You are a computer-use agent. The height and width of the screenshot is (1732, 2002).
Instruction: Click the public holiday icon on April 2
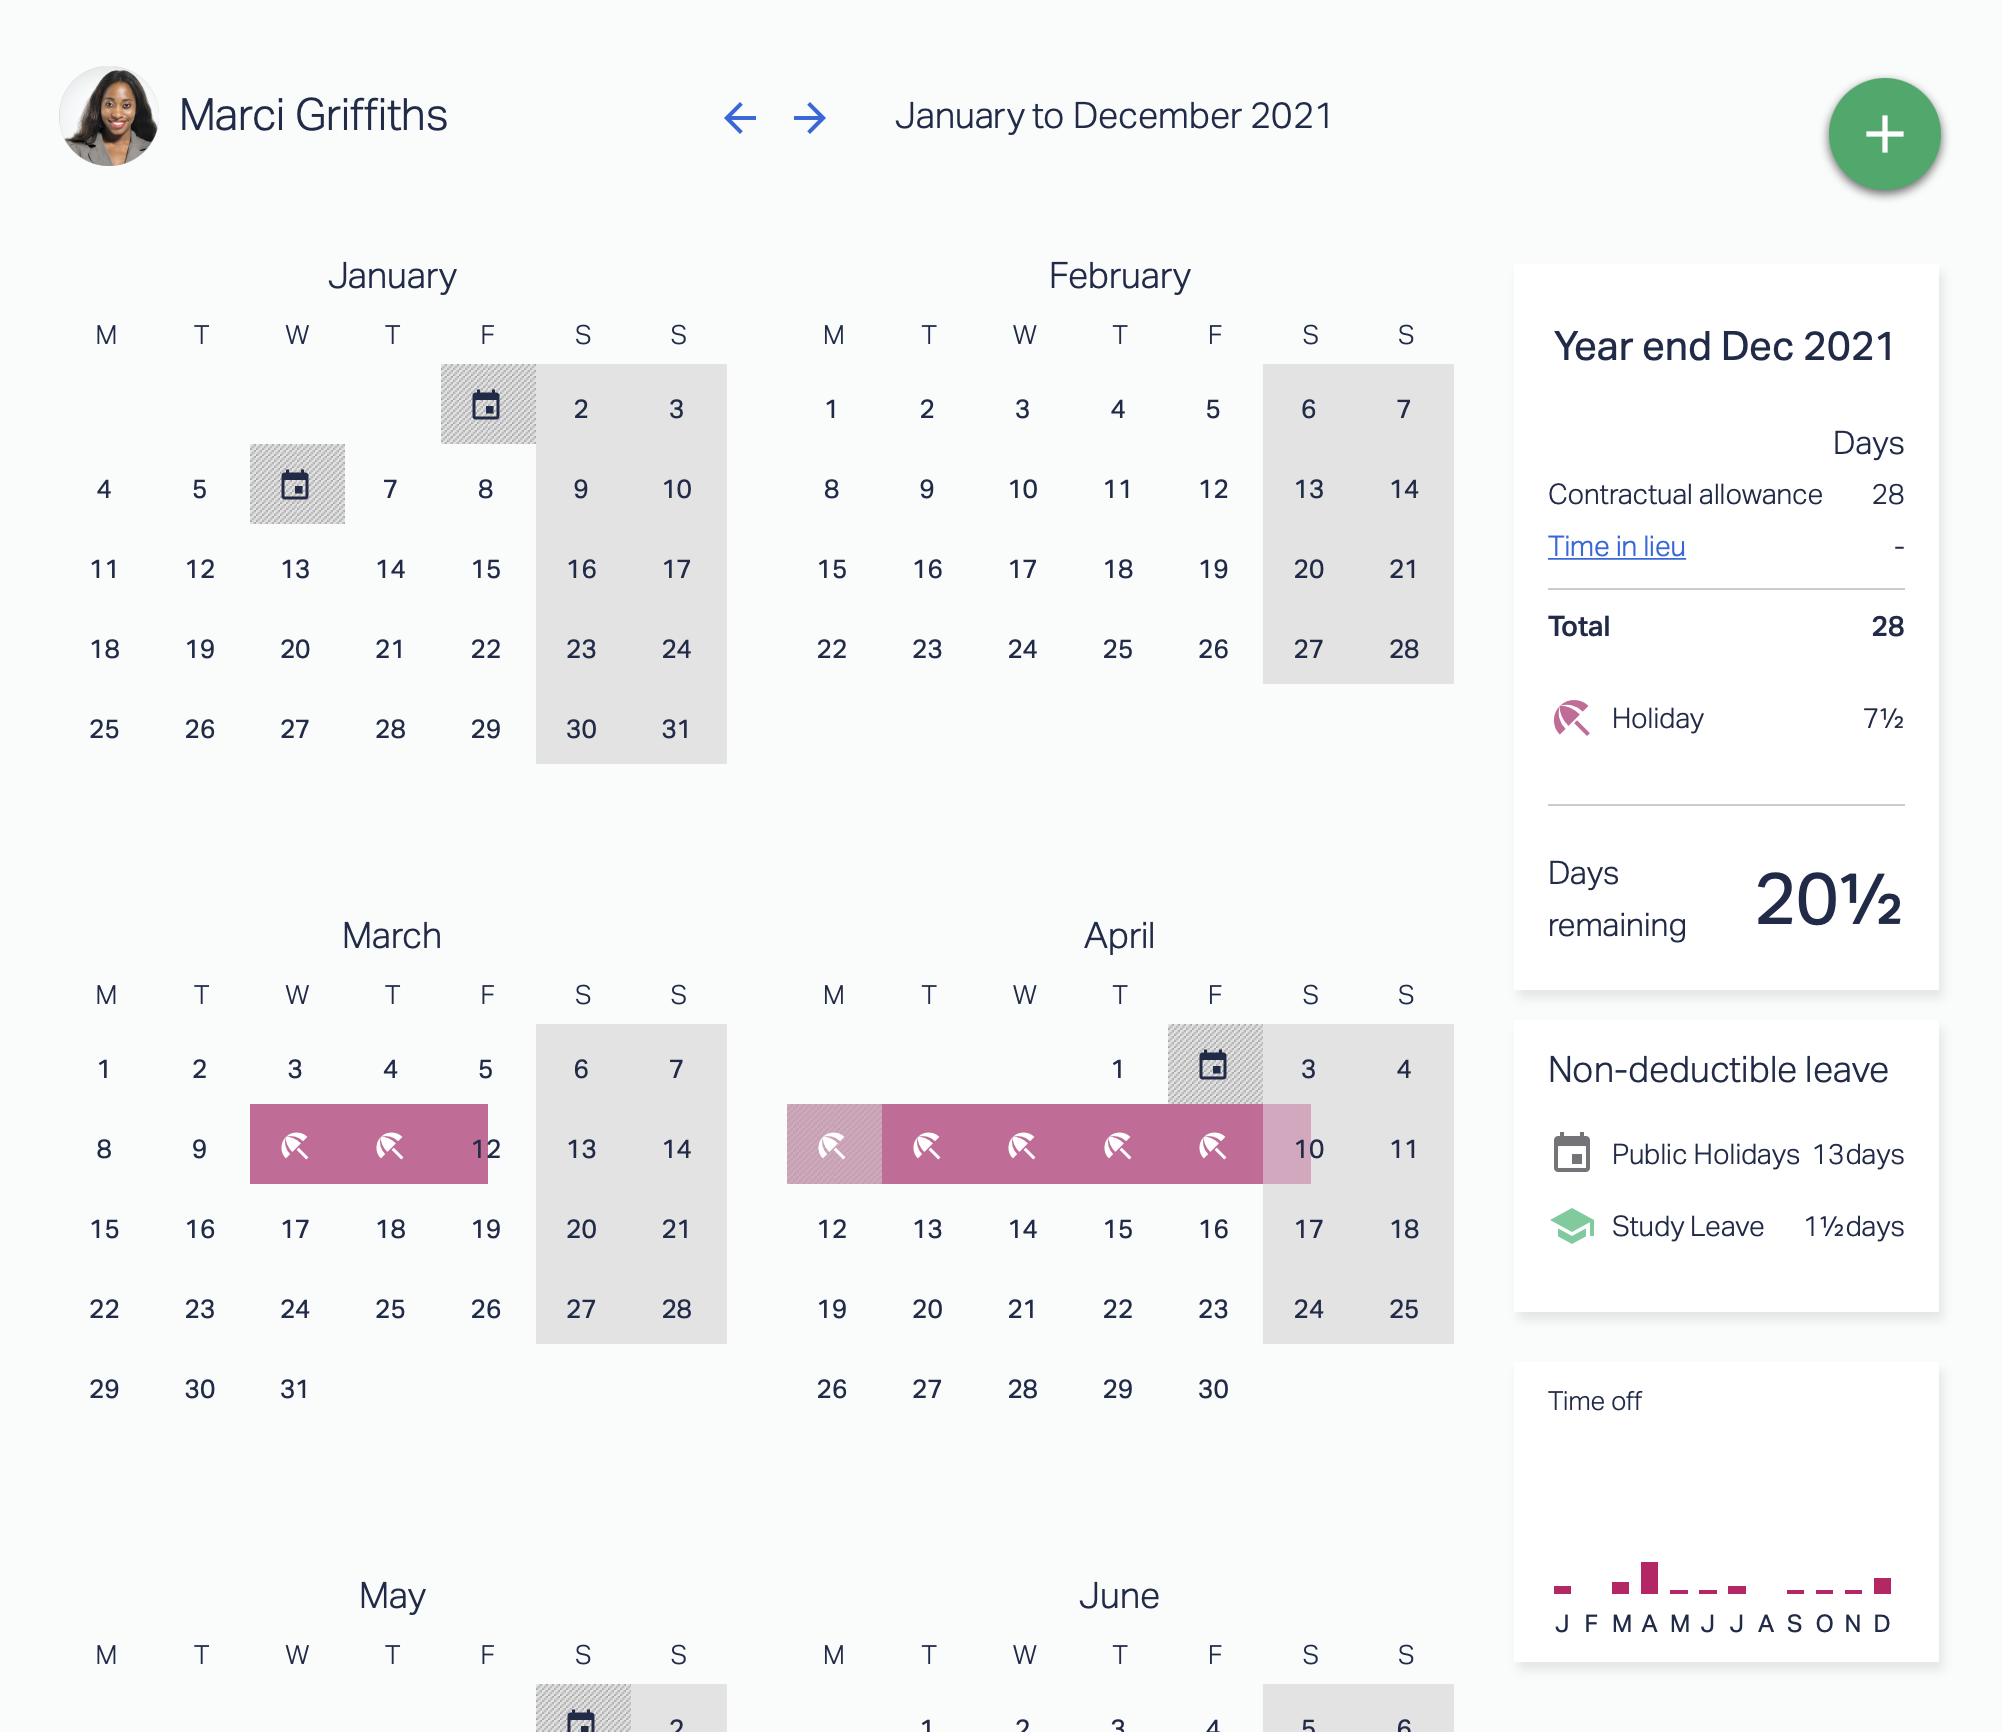coord(1213,1065)
